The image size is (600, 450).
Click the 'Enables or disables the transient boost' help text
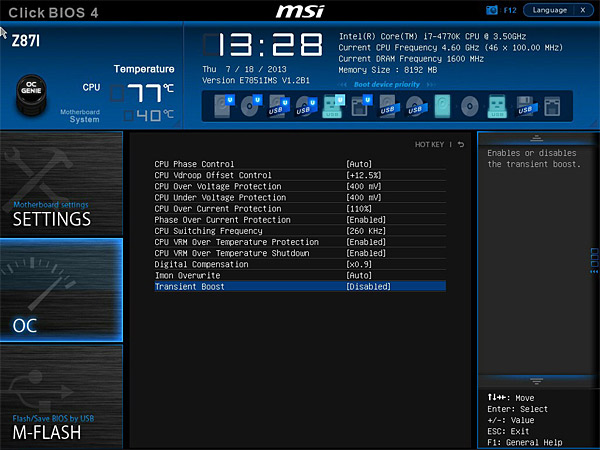coord(534,158)
